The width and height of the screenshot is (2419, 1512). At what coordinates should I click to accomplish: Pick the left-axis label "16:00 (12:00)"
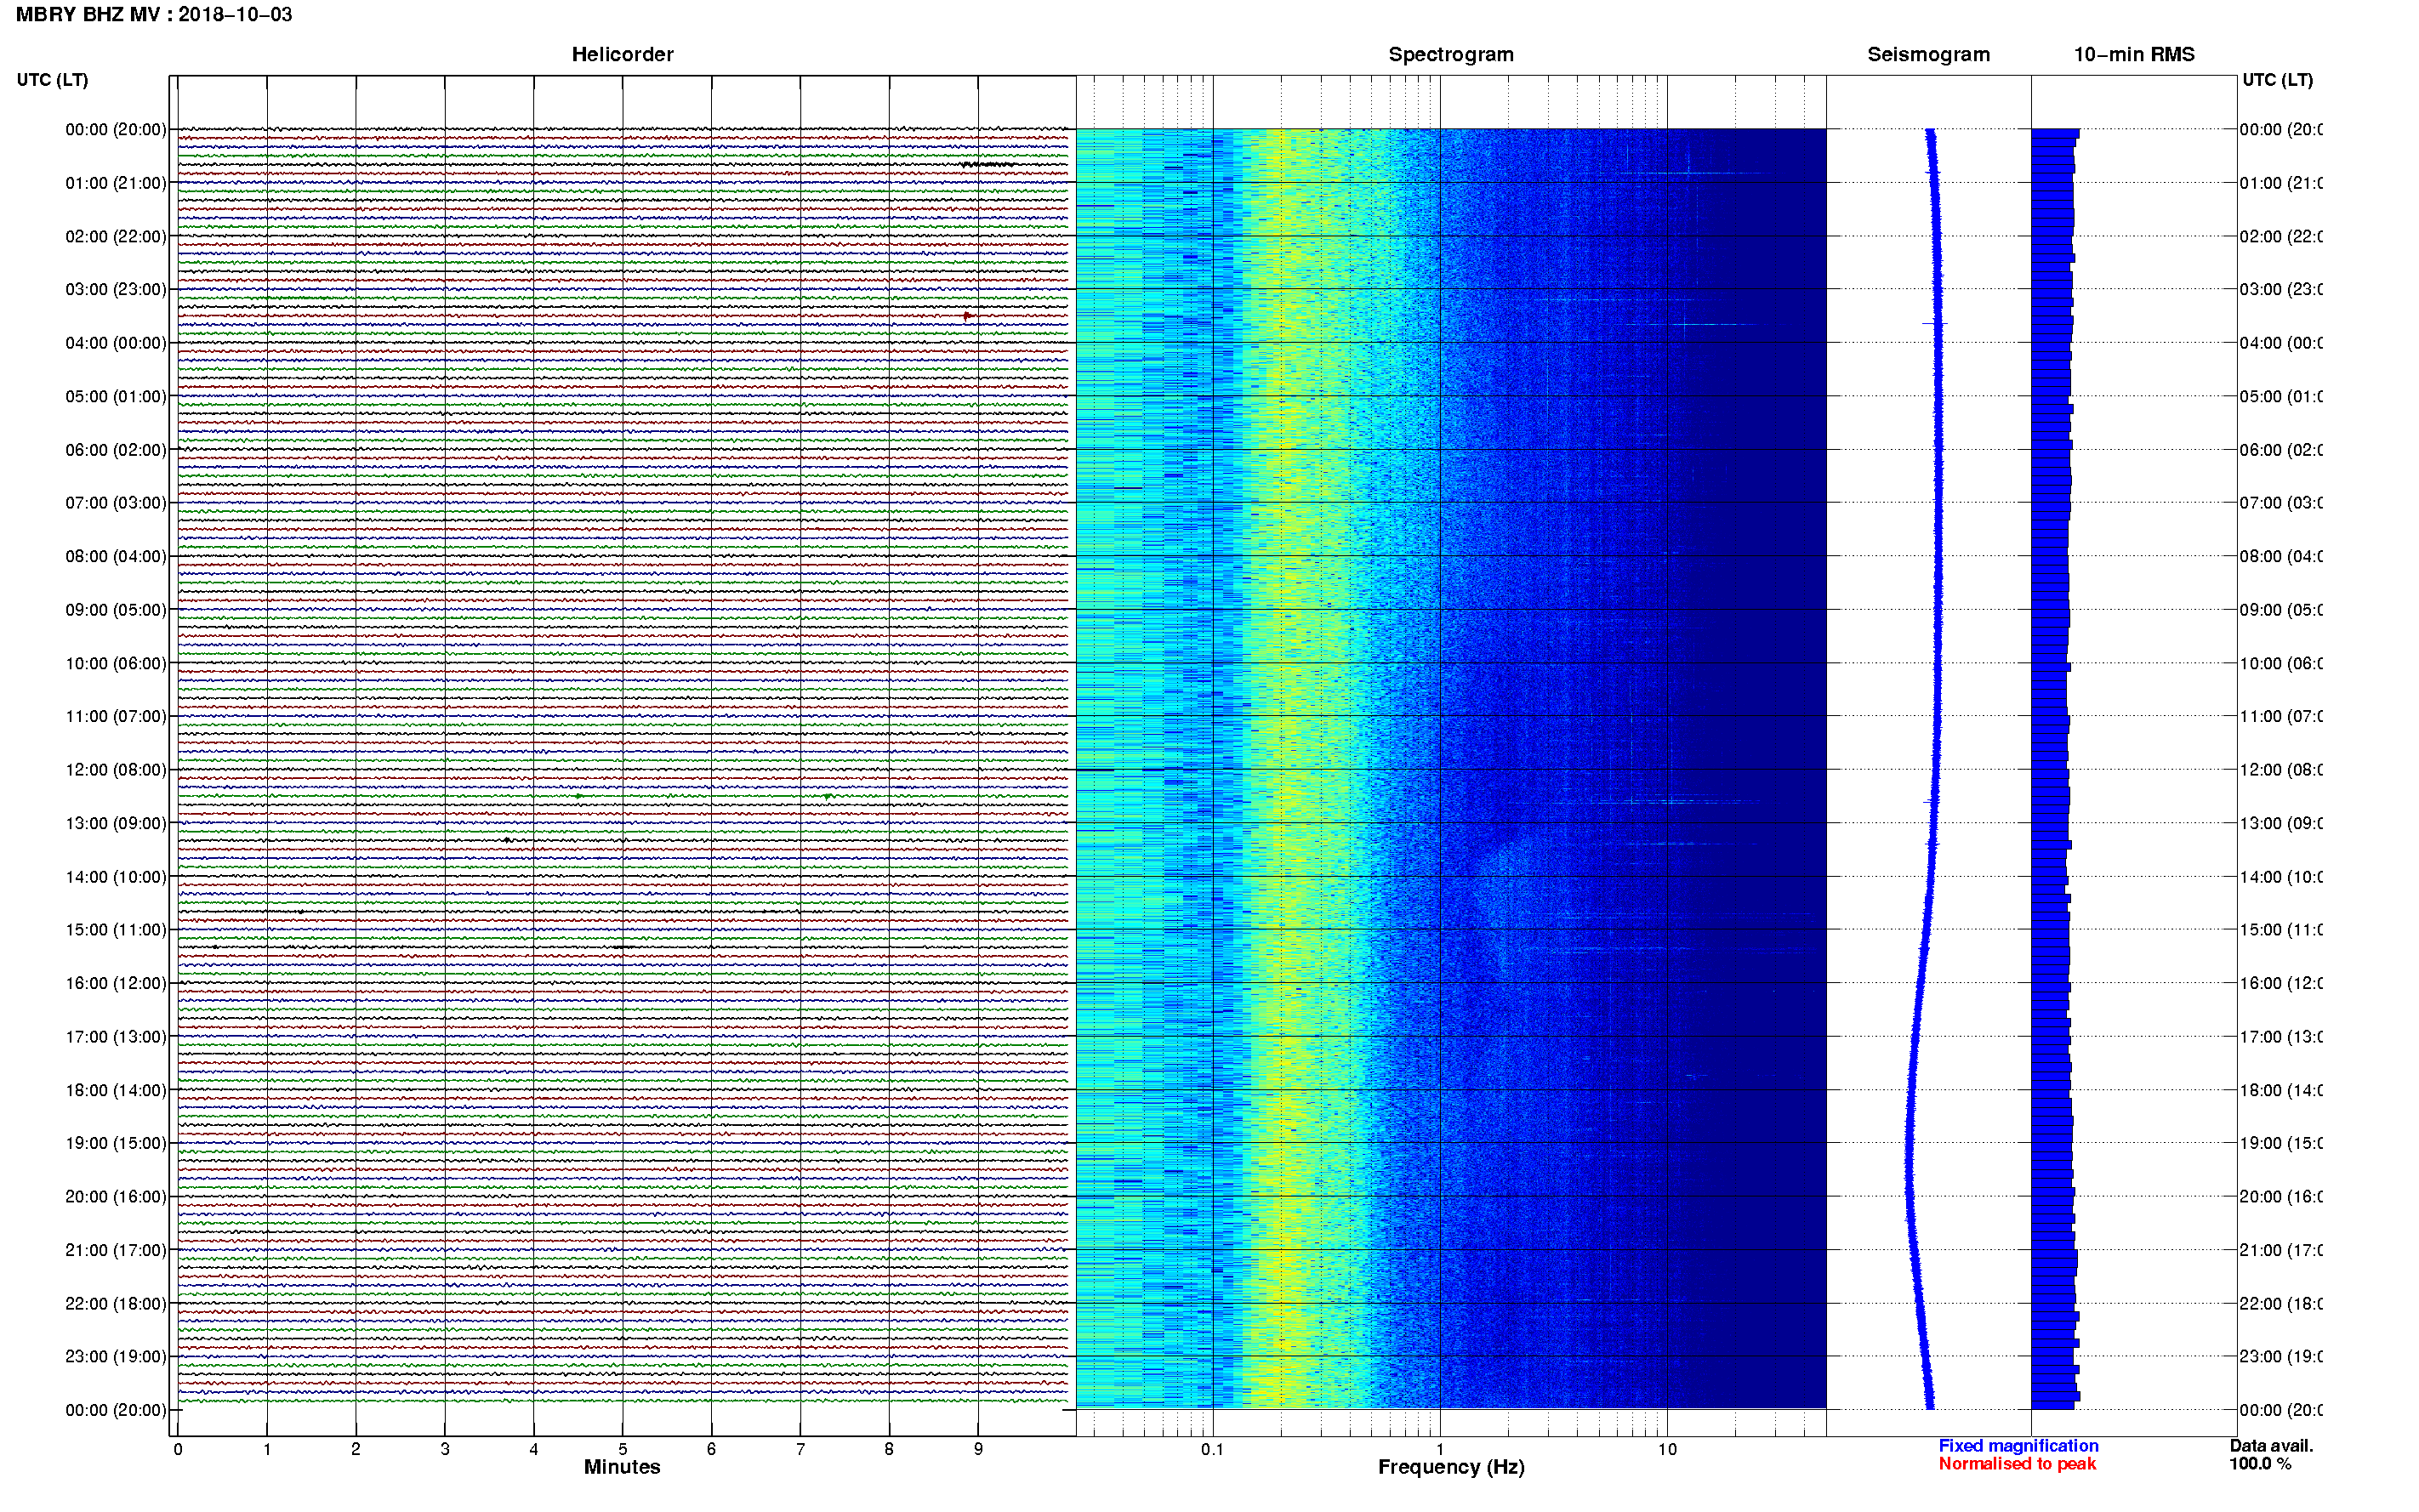pos(116,984)
